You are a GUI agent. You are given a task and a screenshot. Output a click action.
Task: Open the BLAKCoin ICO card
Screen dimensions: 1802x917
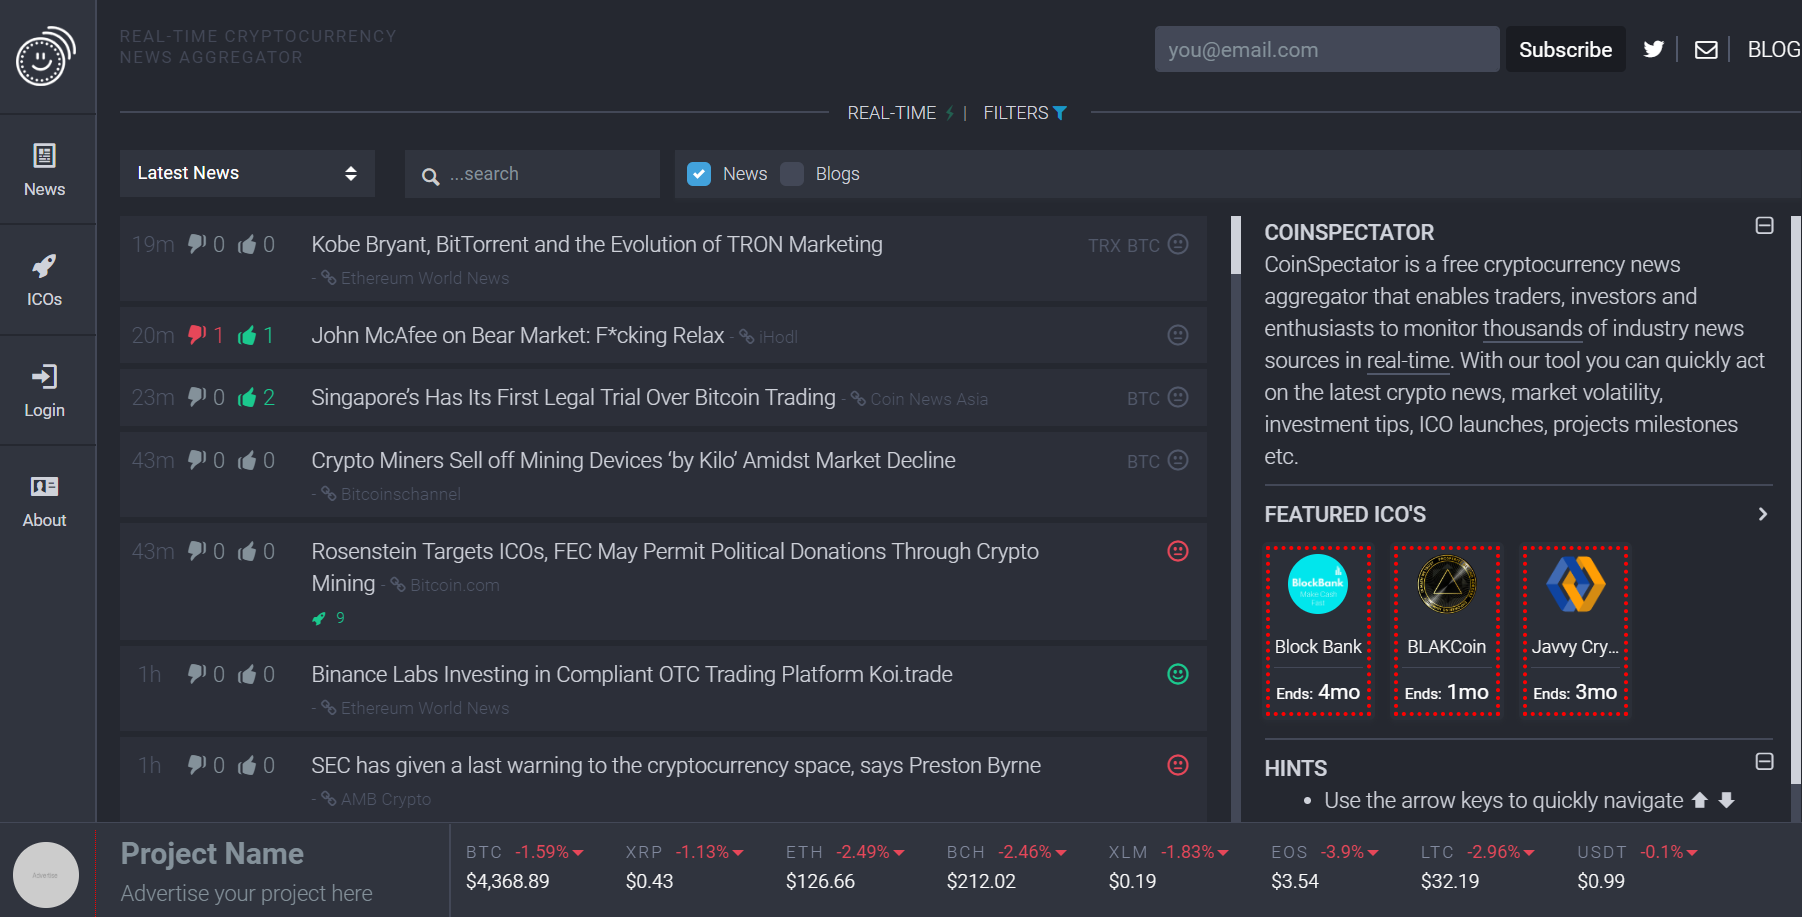point(1447,631)
